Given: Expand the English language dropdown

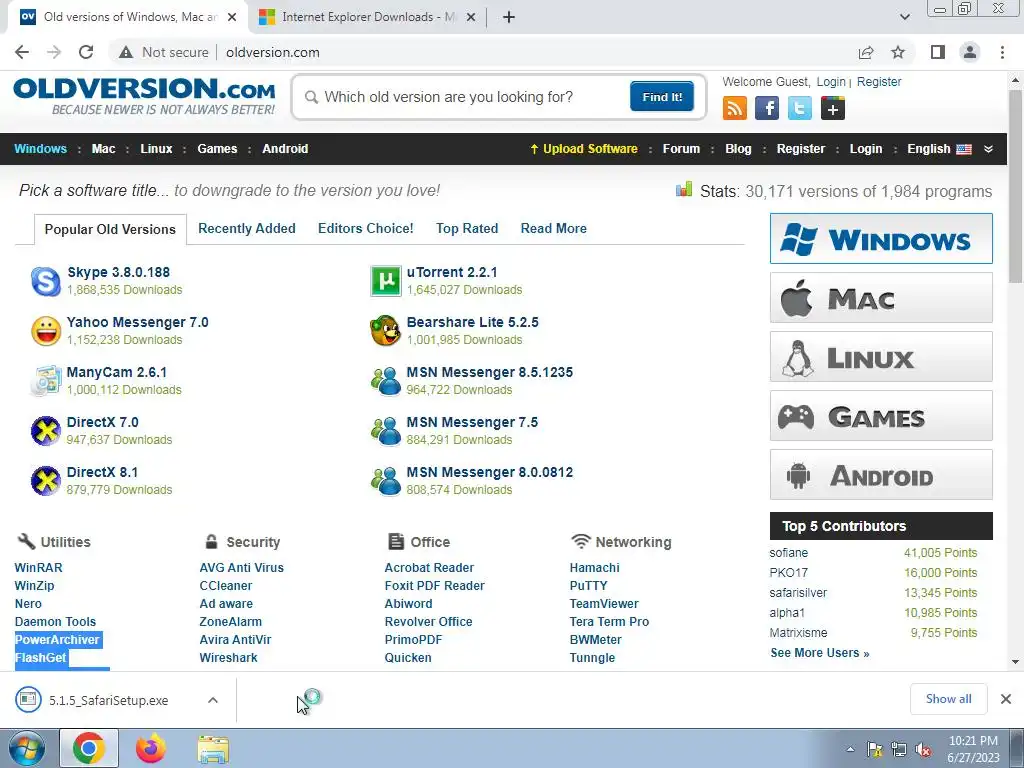Looking at the screenshot, I should (x=988, y=149).
